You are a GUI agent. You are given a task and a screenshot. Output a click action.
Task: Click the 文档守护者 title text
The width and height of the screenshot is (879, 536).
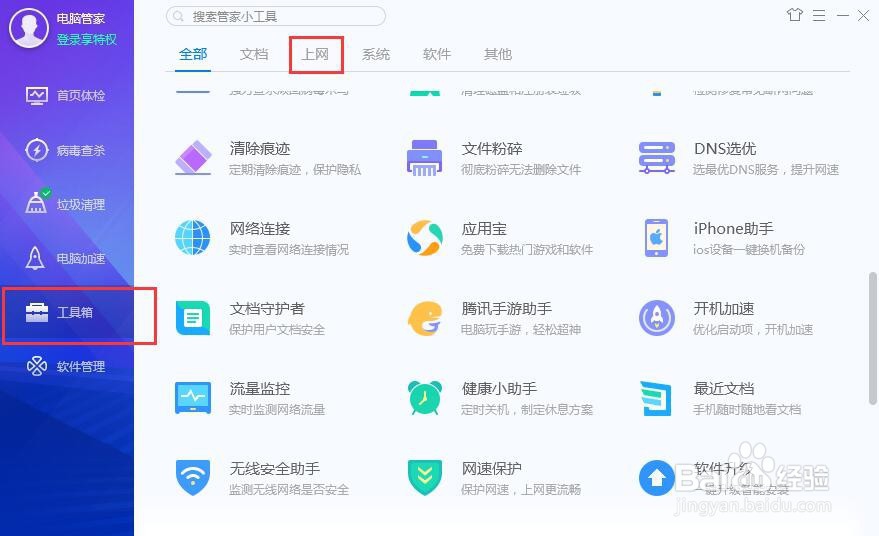point(267,309)
